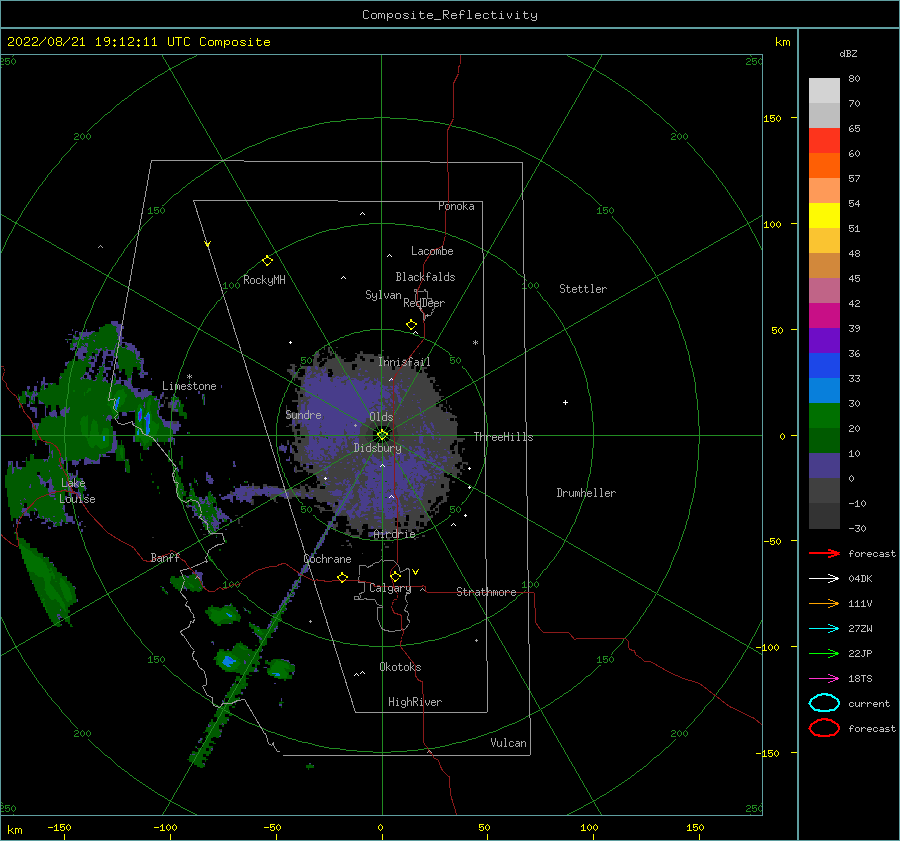The width and height of the screenshot is (900, 841).
Task: Click the HighRiver town label
Action: click(x=414, y=702)
